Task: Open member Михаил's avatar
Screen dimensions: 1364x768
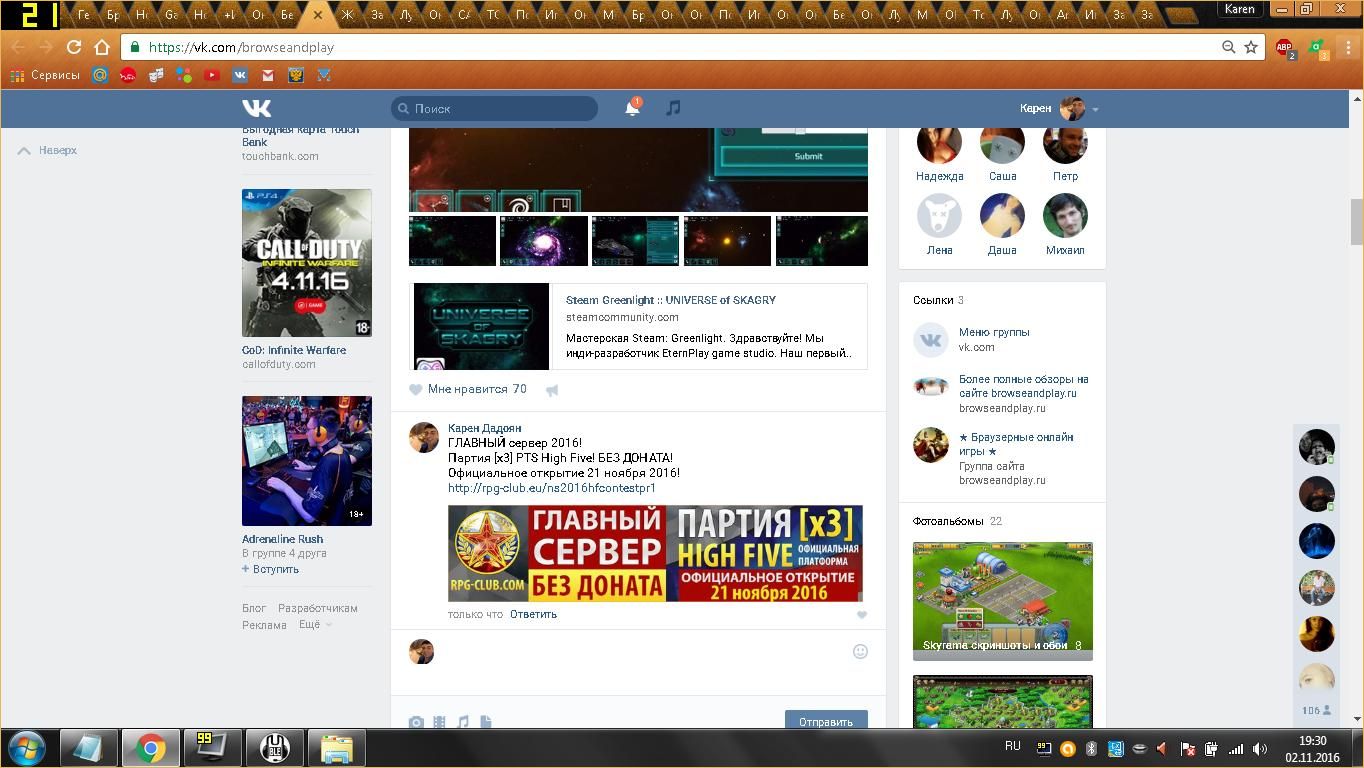Action: coord(1065,215)
